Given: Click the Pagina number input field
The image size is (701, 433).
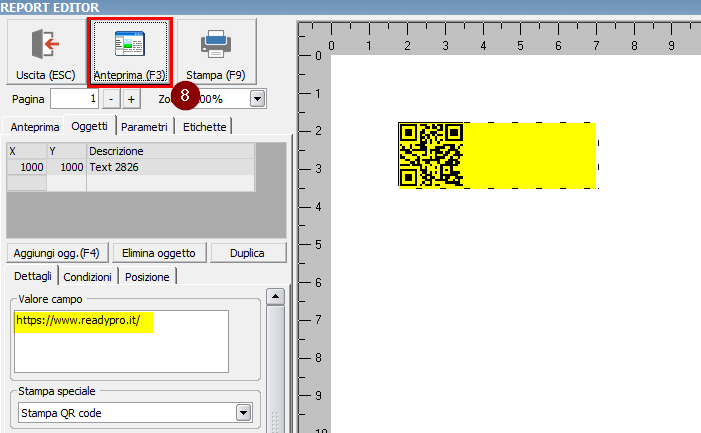Looking at the screenshot, I should tap(75, 99).
